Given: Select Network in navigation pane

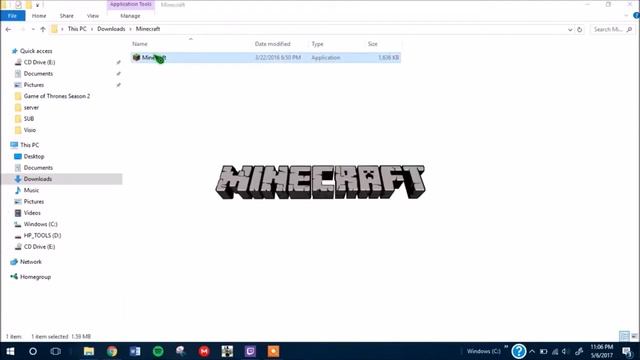Looking at the screenshot, I should tap(31, 262).
